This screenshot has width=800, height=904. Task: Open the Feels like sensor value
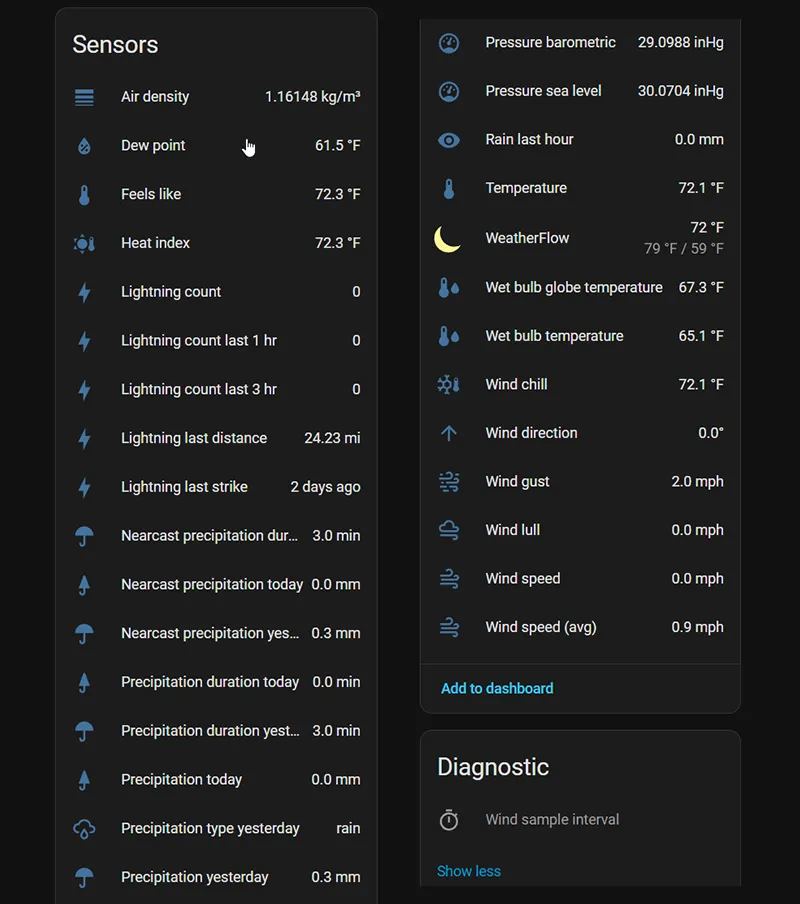[x=337, y=194]
